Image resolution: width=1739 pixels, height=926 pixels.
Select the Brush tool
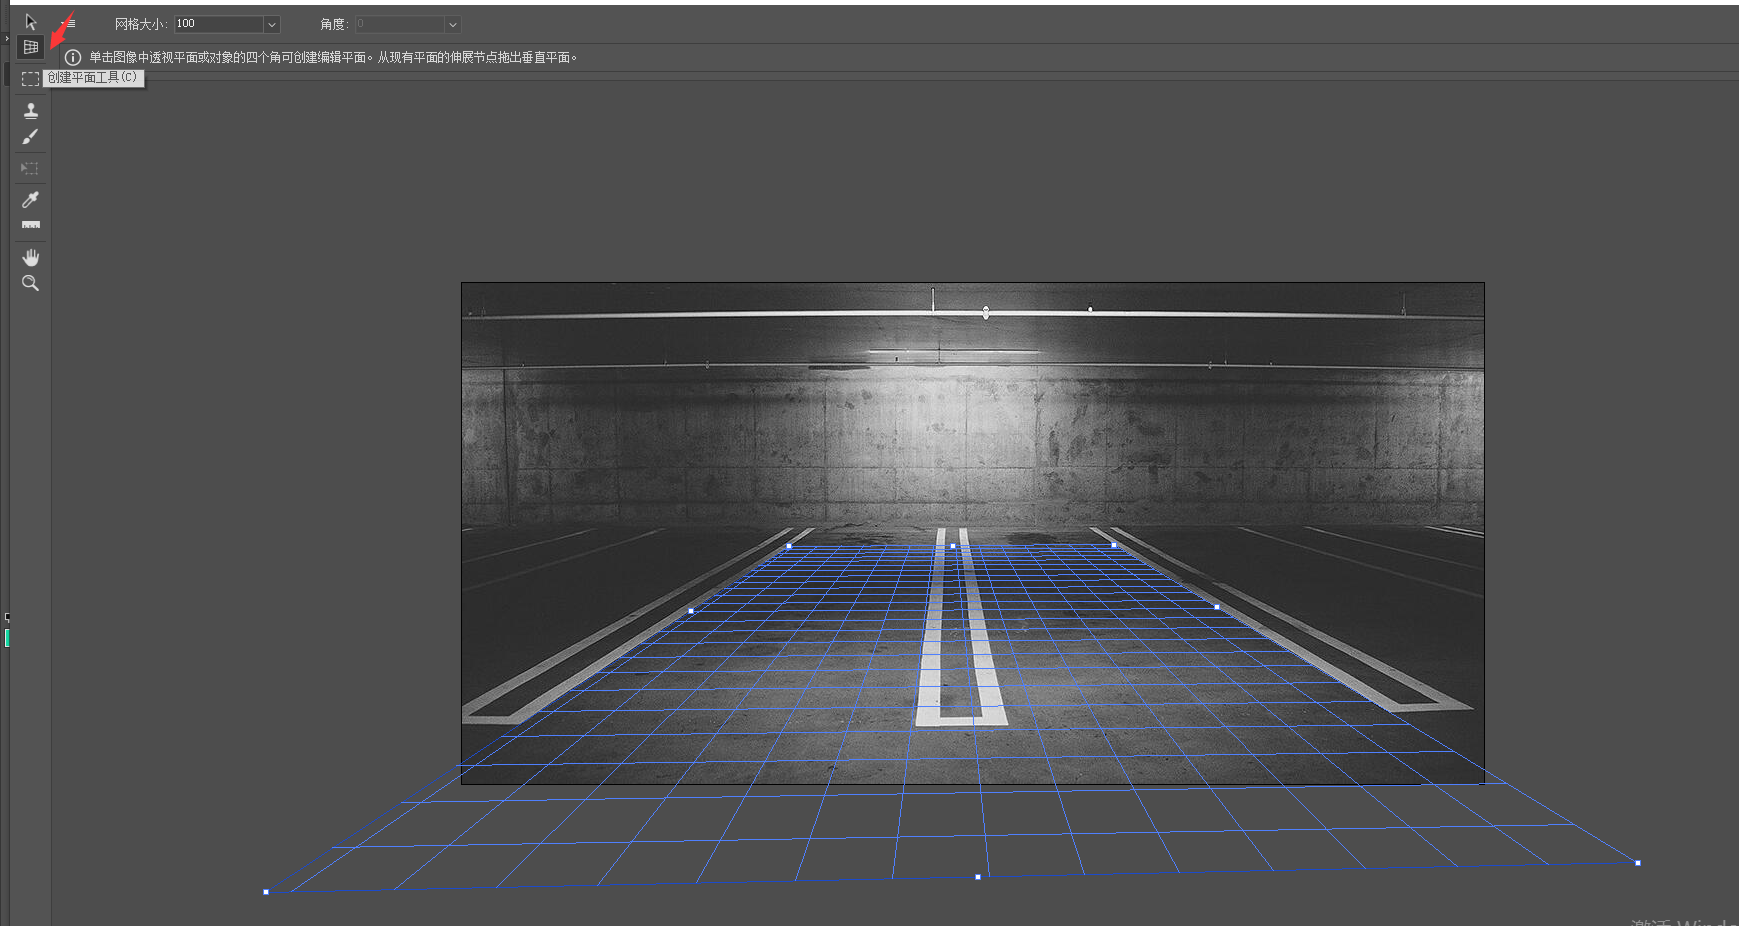(30, 137)
